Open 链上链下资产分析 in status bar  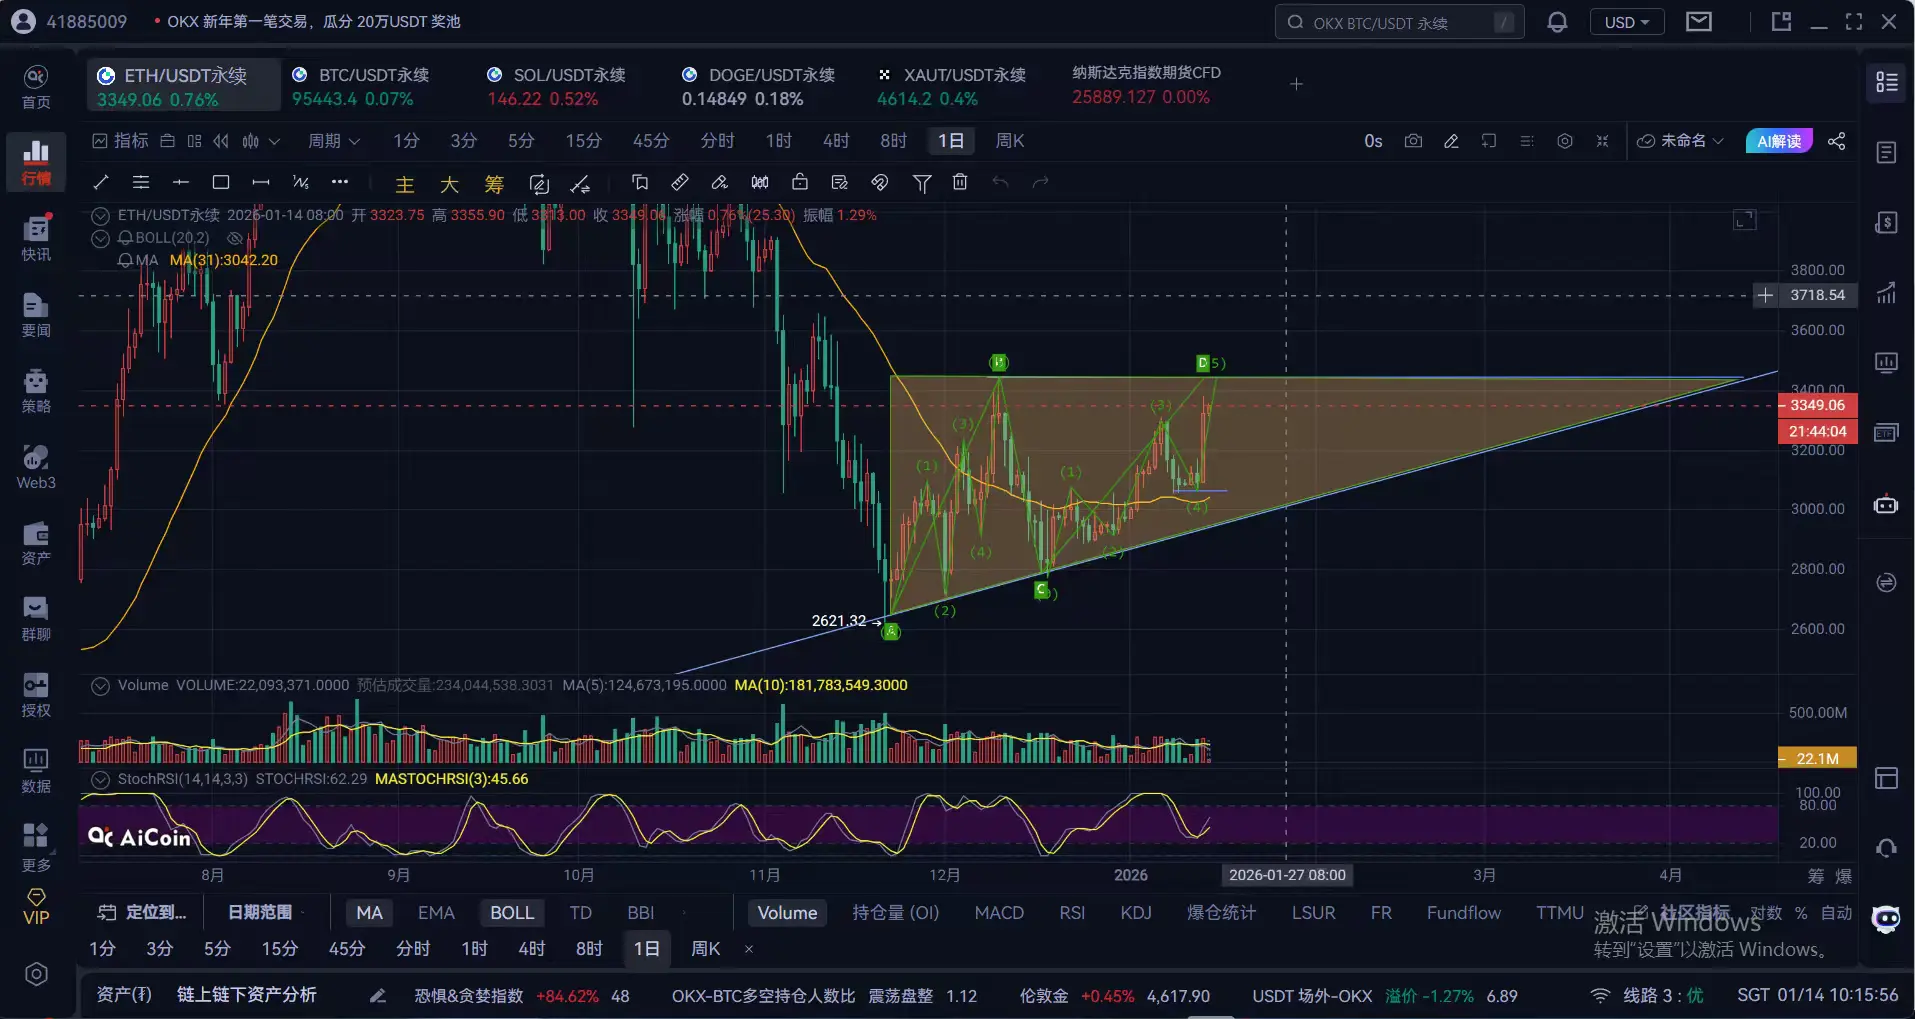pos(246,995)
